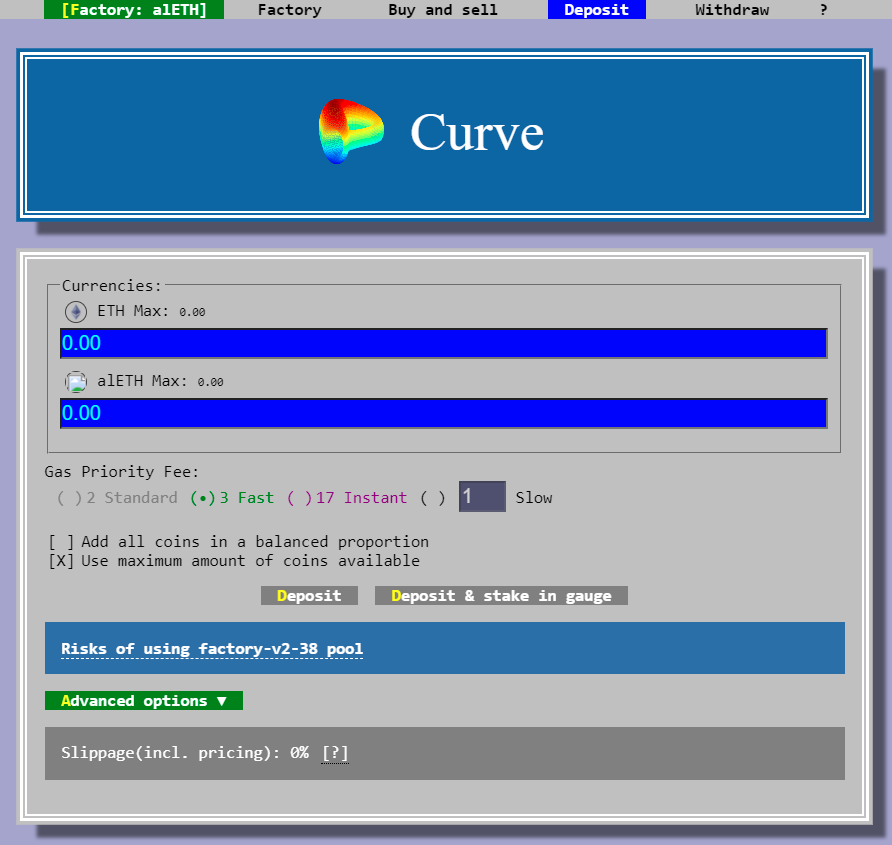Click Deposit & stake in gauge button
This screenshot has height=845, width=892.
click(x=501, y=596)
